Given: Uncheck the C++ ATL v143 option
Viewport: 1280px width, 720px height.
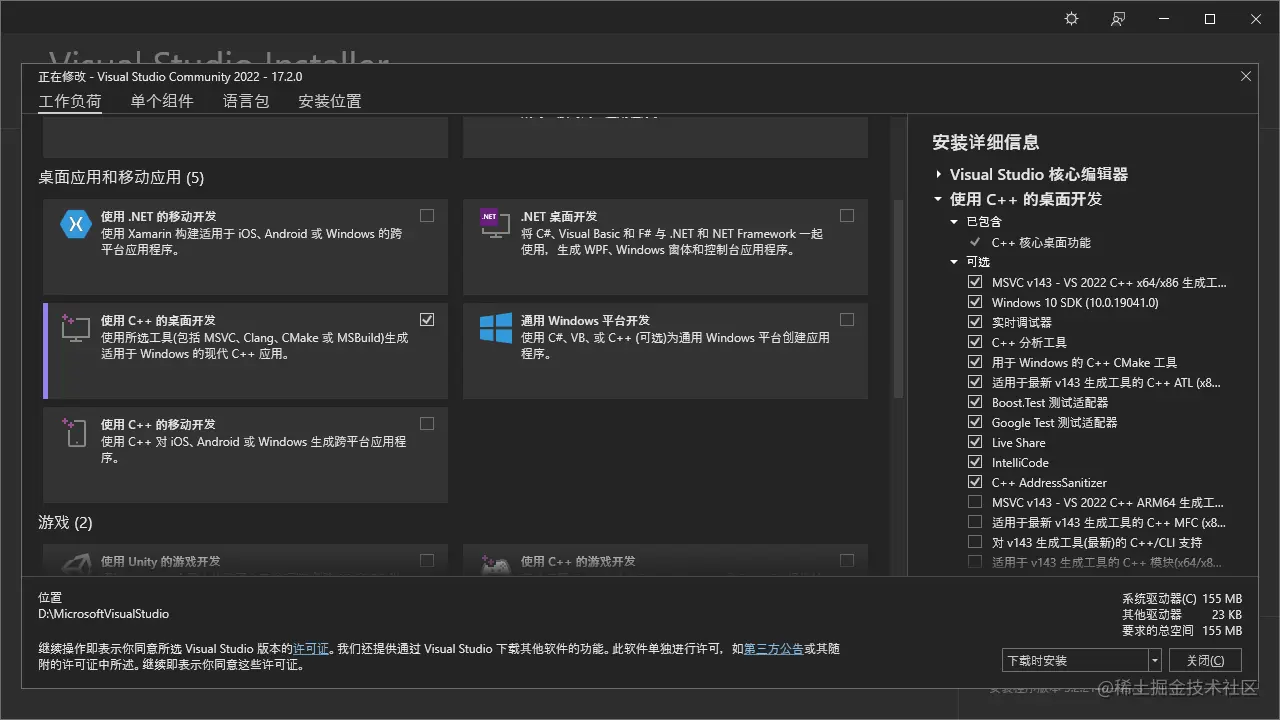Looking at the screenshot, I should (975, 382).
